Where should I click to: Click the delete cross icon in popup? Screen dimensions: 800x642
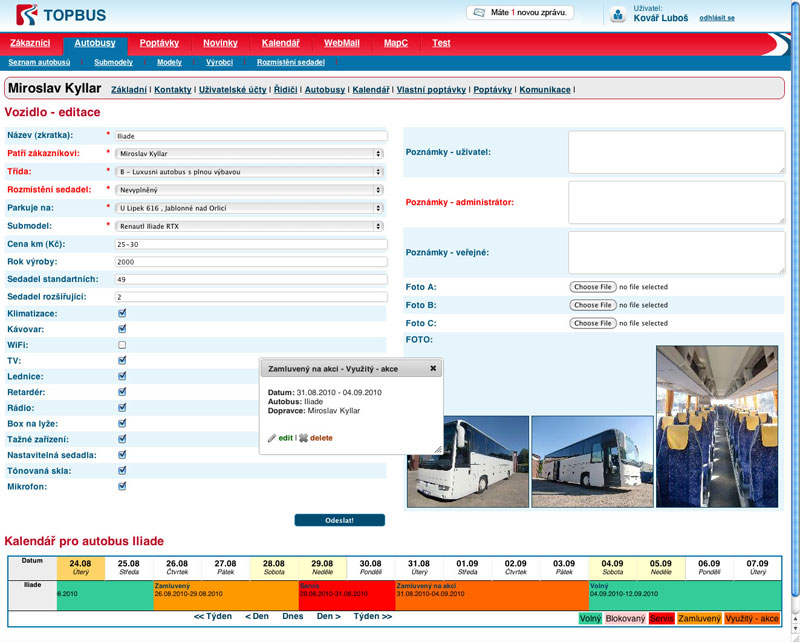point(303,438)
